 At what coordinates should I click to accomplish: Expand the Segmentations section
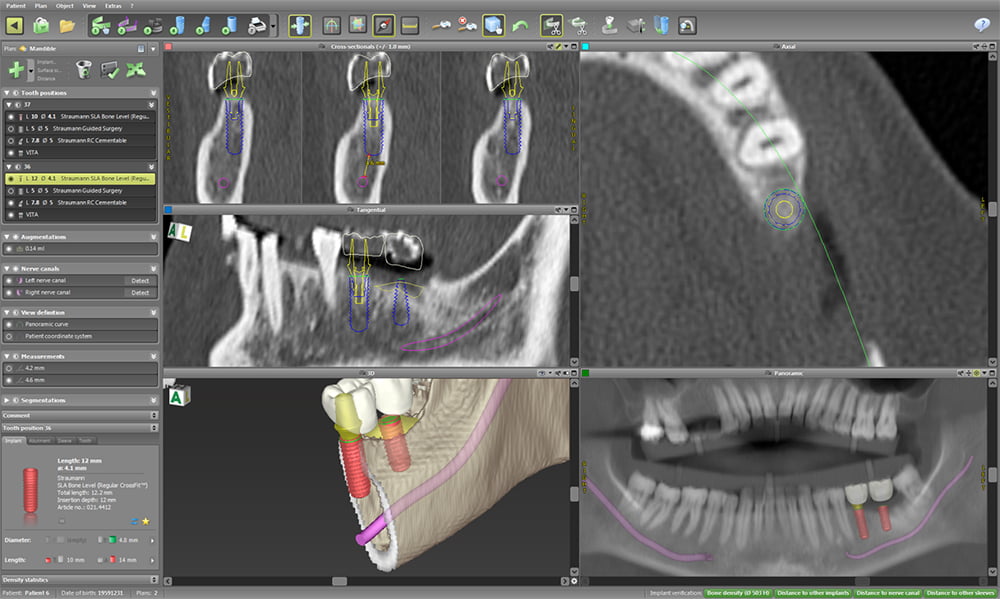coord(8,400)
